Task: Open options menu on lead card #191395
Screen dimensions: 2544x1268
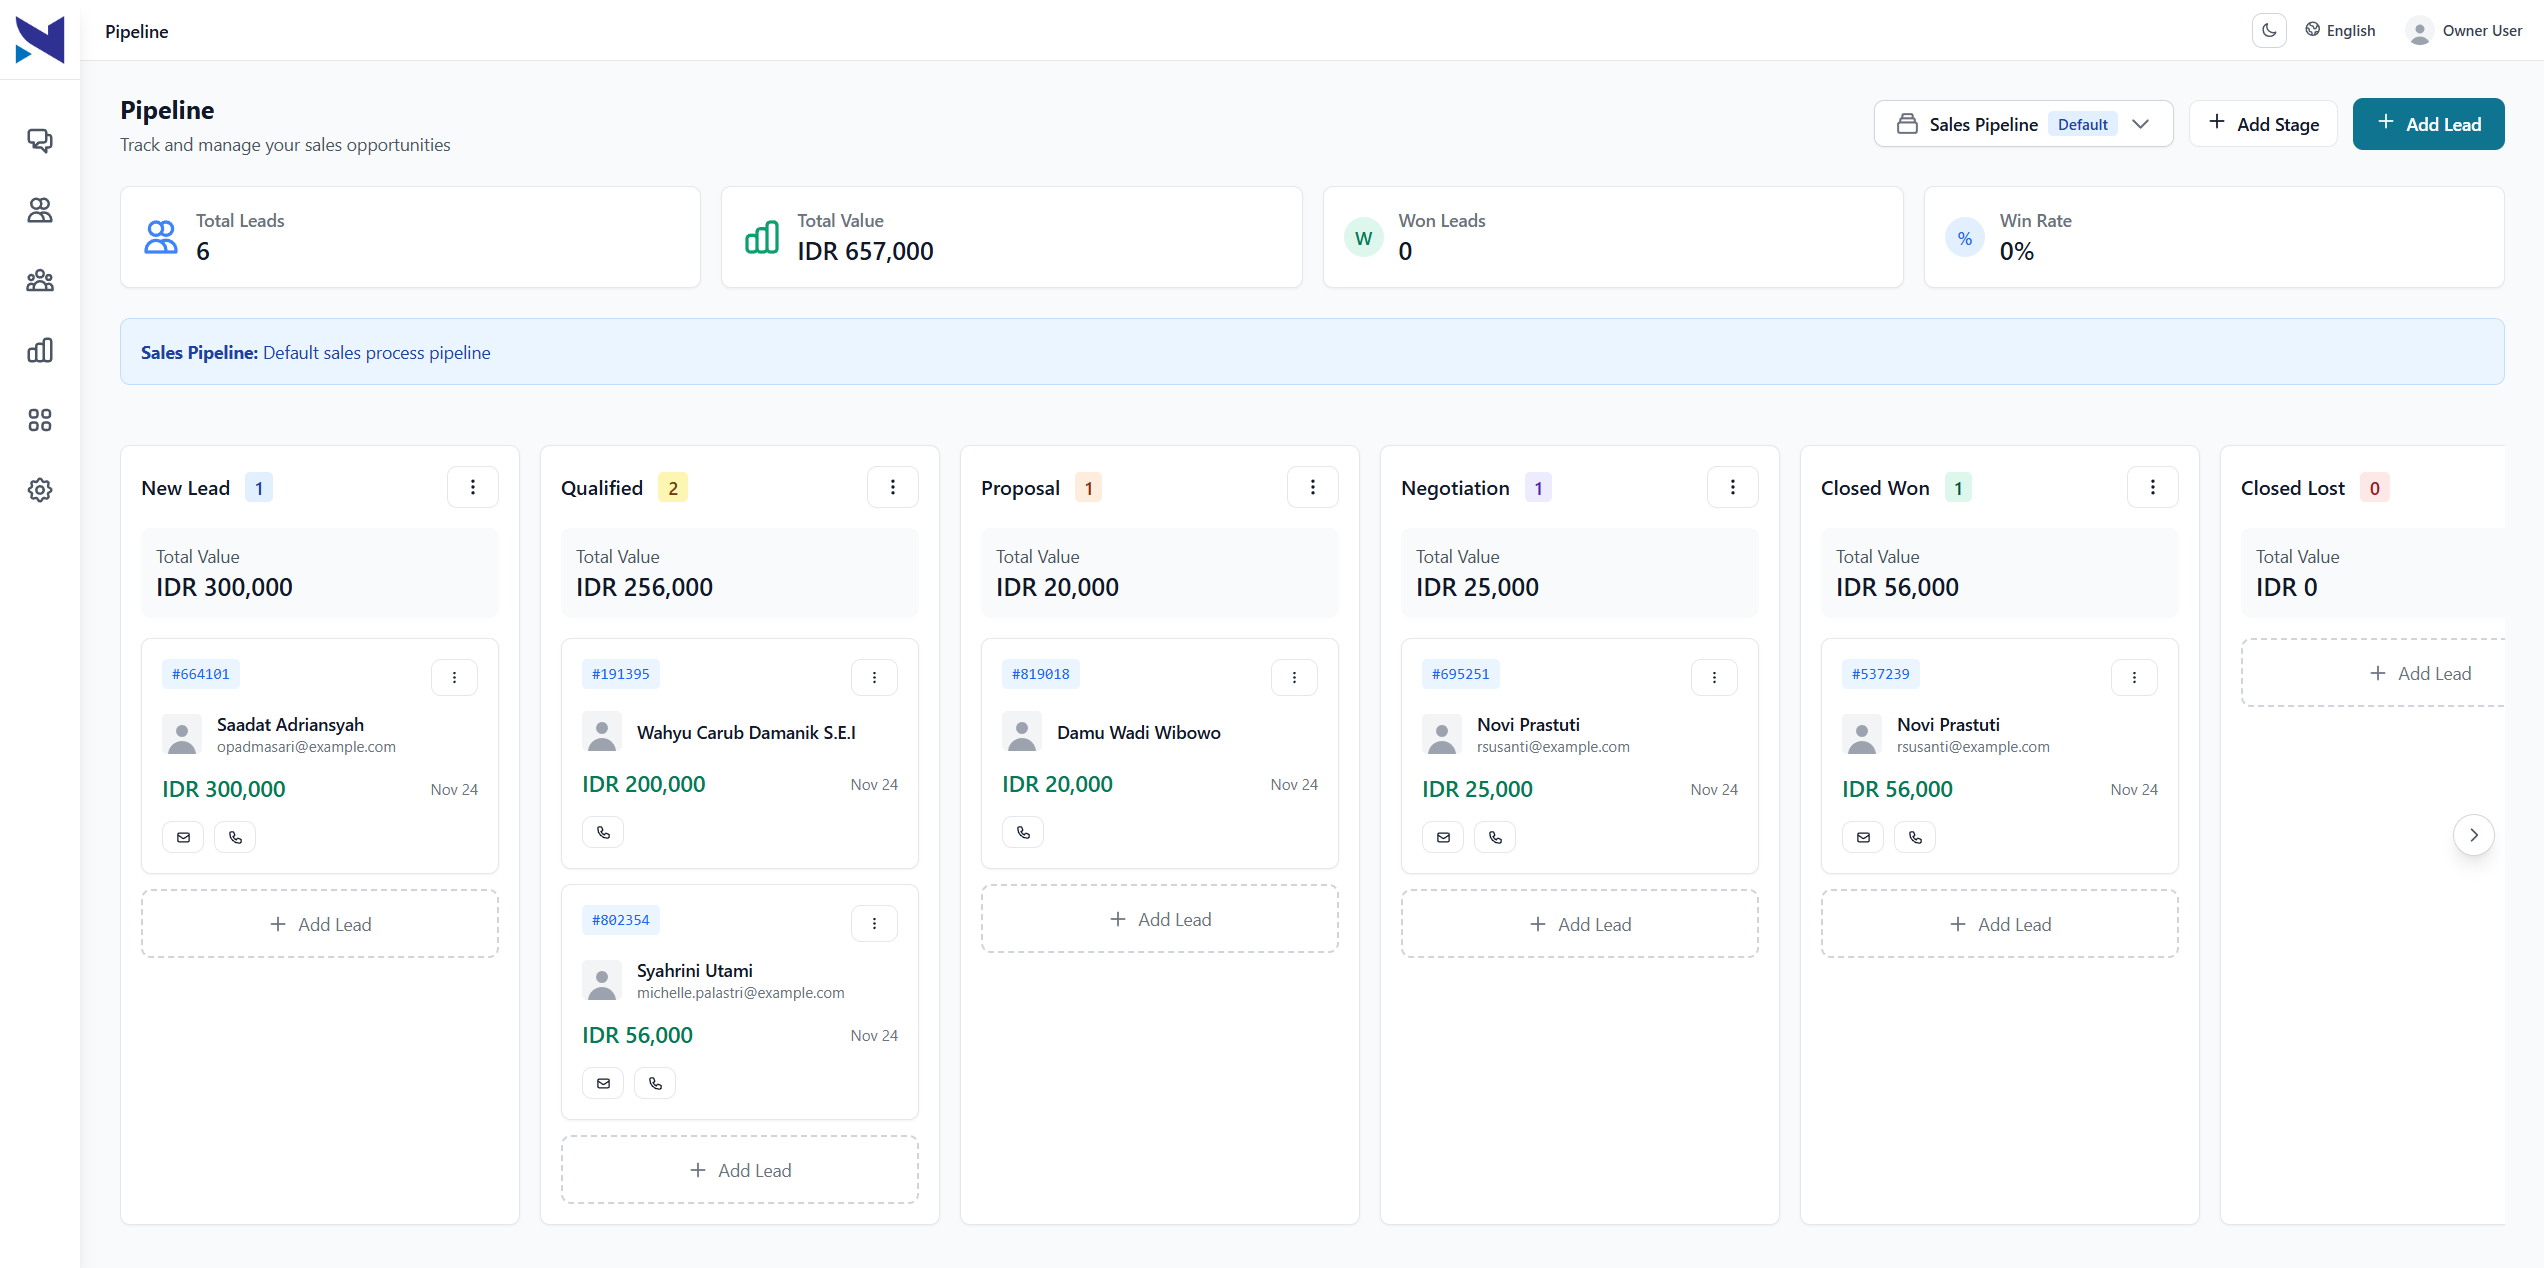Action: pyautogui.click(x=874, y=677)
